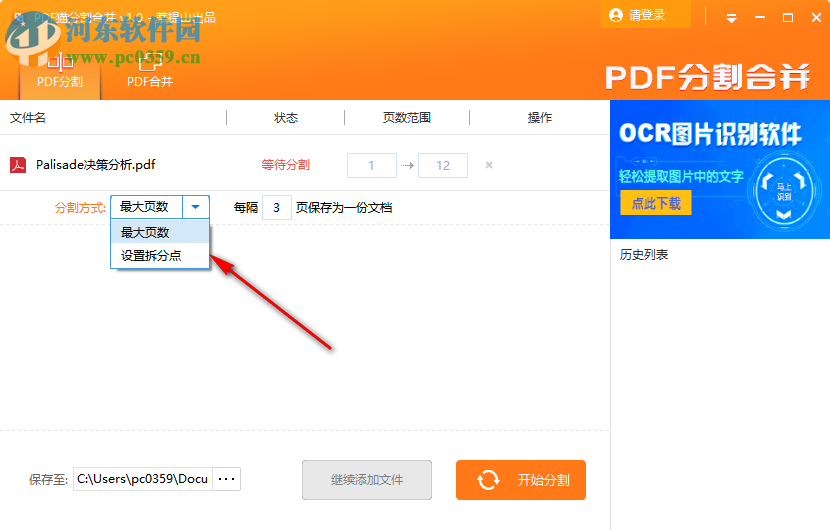830x530 pixels.
Task: Edit the start page field showing 1
Action: click(x=372, y=166)
